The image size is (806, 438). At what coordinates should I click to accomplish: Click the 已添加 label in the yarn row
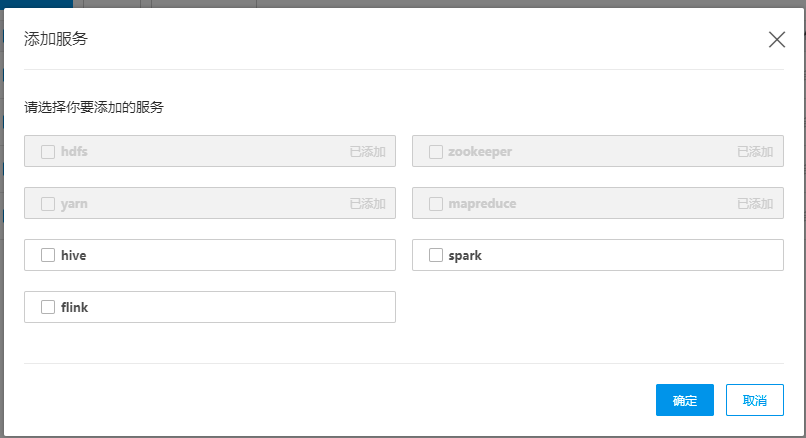368,204
